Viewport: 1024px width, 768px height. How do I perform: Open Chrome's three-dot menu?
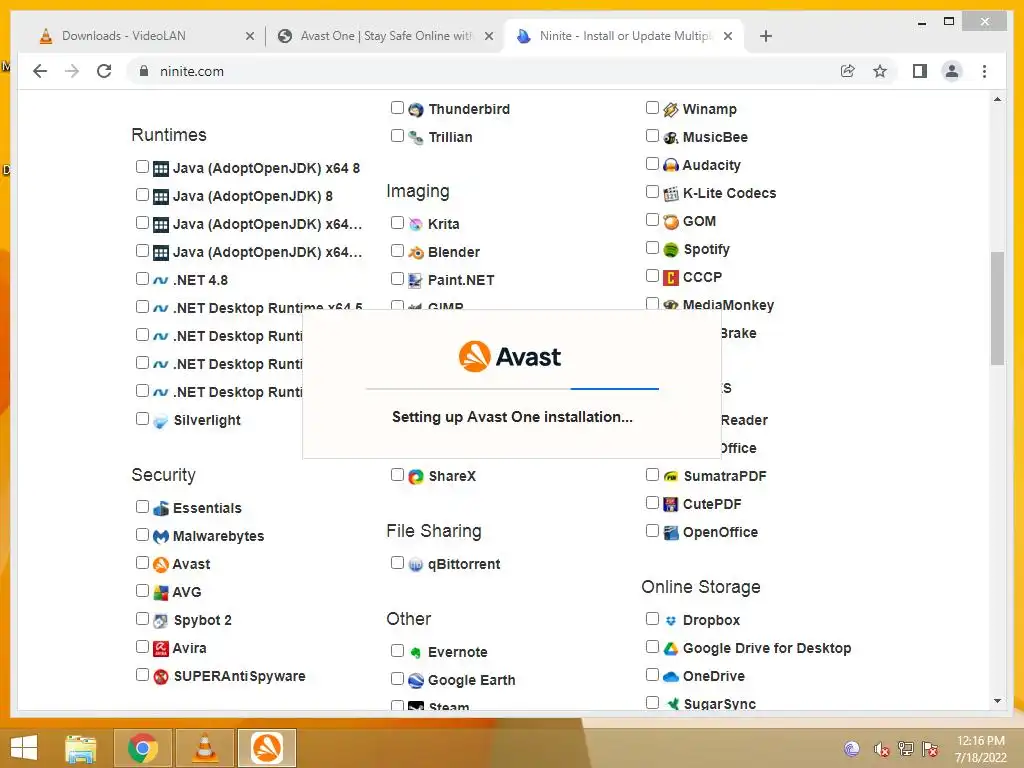(x=984, y=71)
